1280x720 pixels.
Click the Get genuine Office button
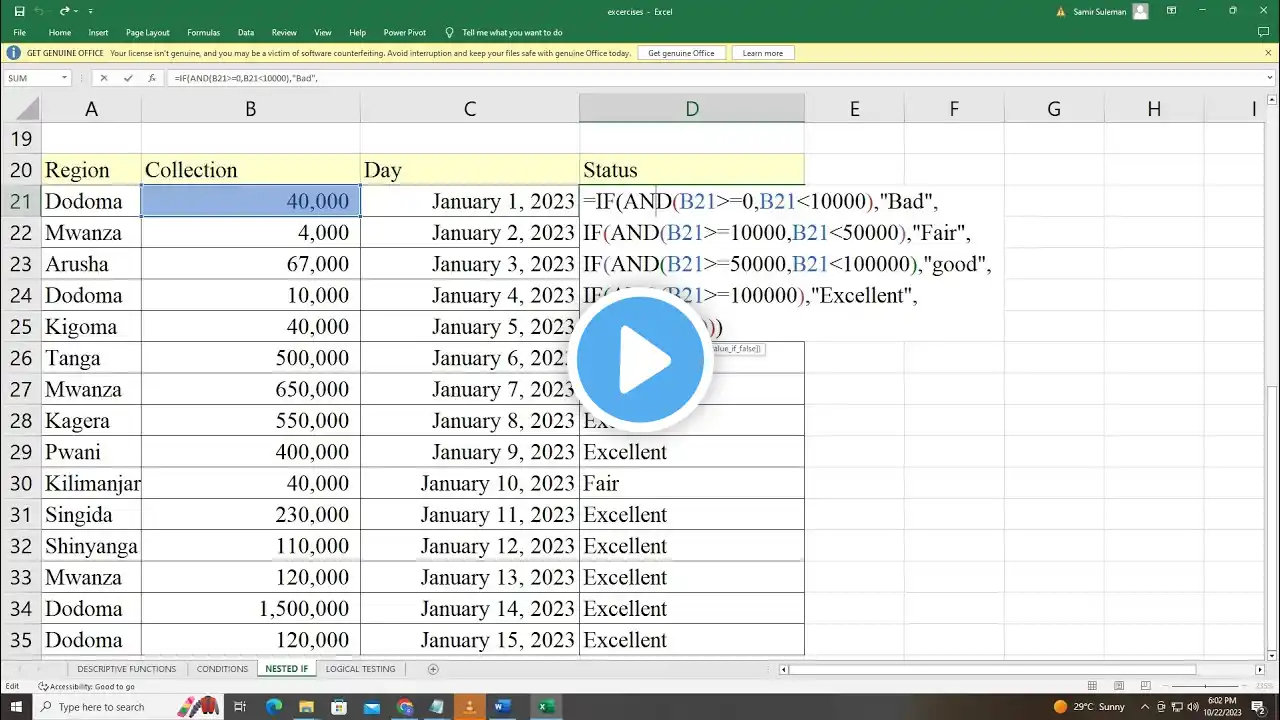682,53
